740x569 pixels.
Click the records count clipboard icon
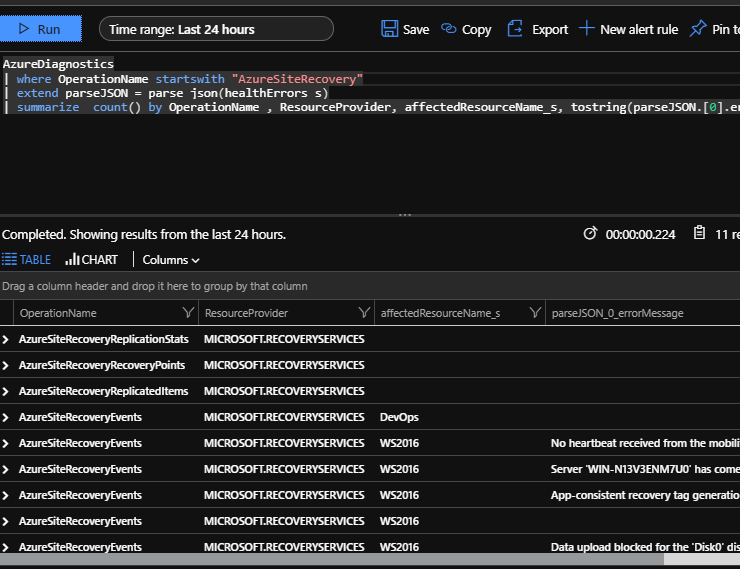(699, 233)
